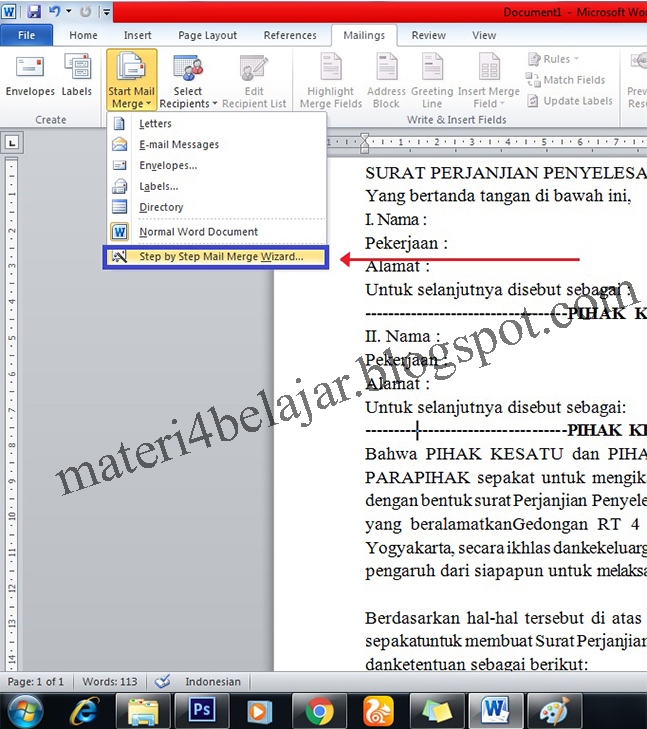Click the first 'Pekerjaan :' line under I. Nama
This screenshot has width=647, height=729.
point(406,243)
